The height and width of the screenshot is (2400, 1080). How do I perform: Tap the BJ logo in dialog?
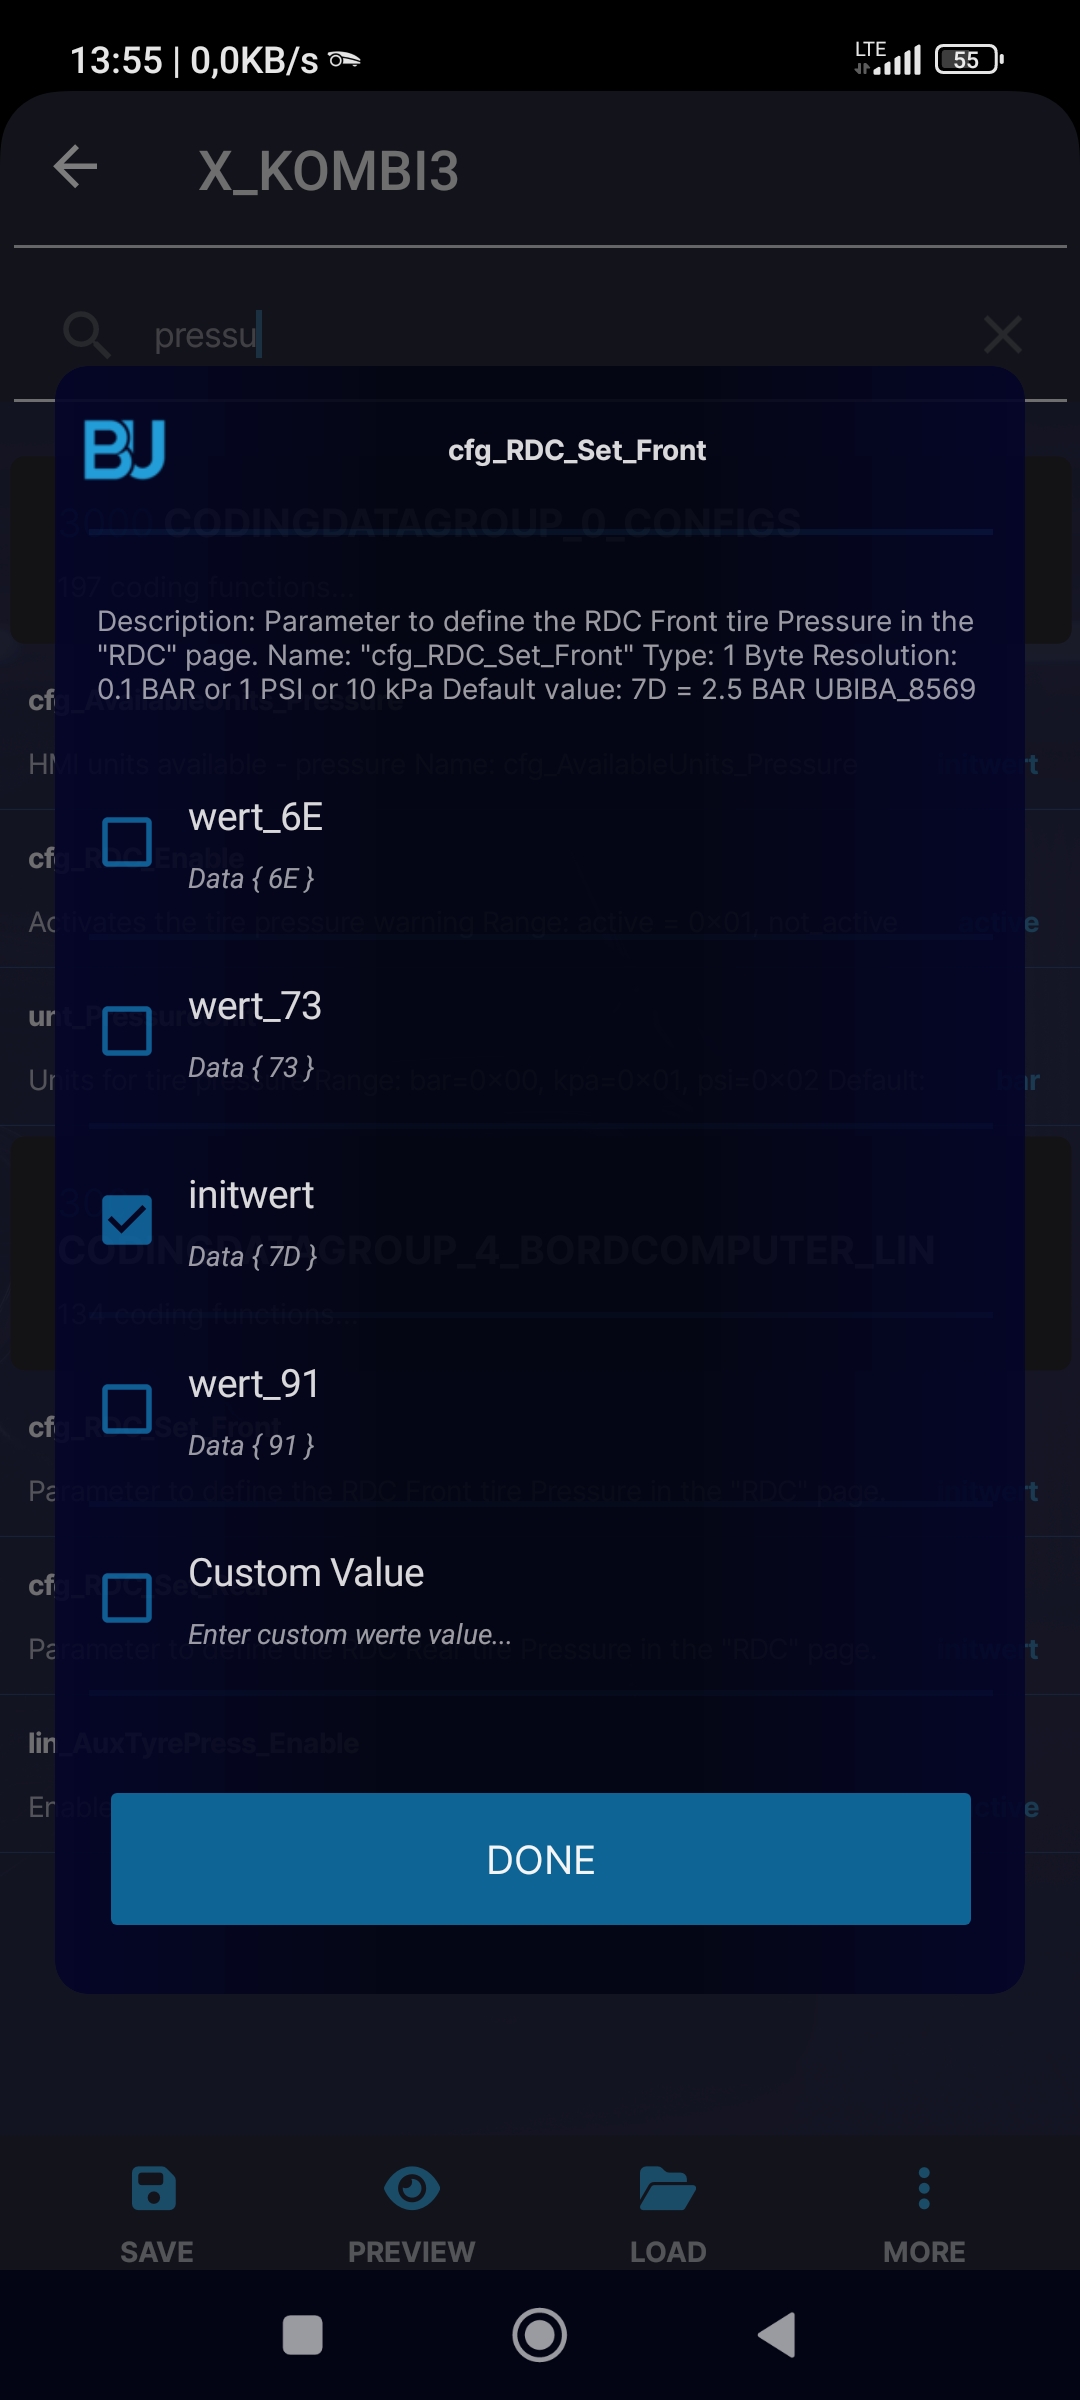point(124,450)
